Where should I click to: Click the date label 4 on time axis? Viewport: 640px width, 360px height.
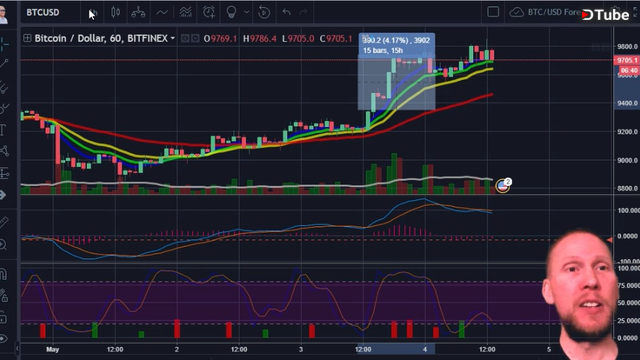pos(425,349)
